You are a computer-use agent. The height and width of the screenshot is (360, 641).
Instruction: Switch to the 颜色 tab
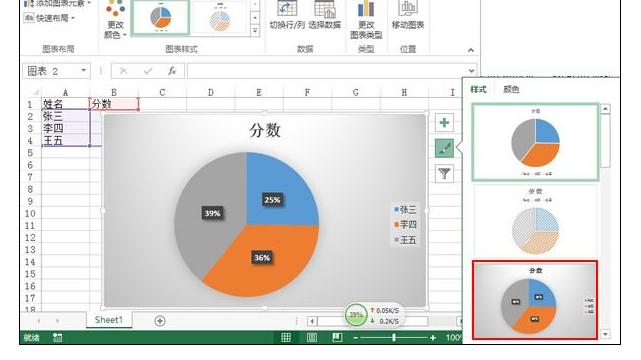coord(511,89)
